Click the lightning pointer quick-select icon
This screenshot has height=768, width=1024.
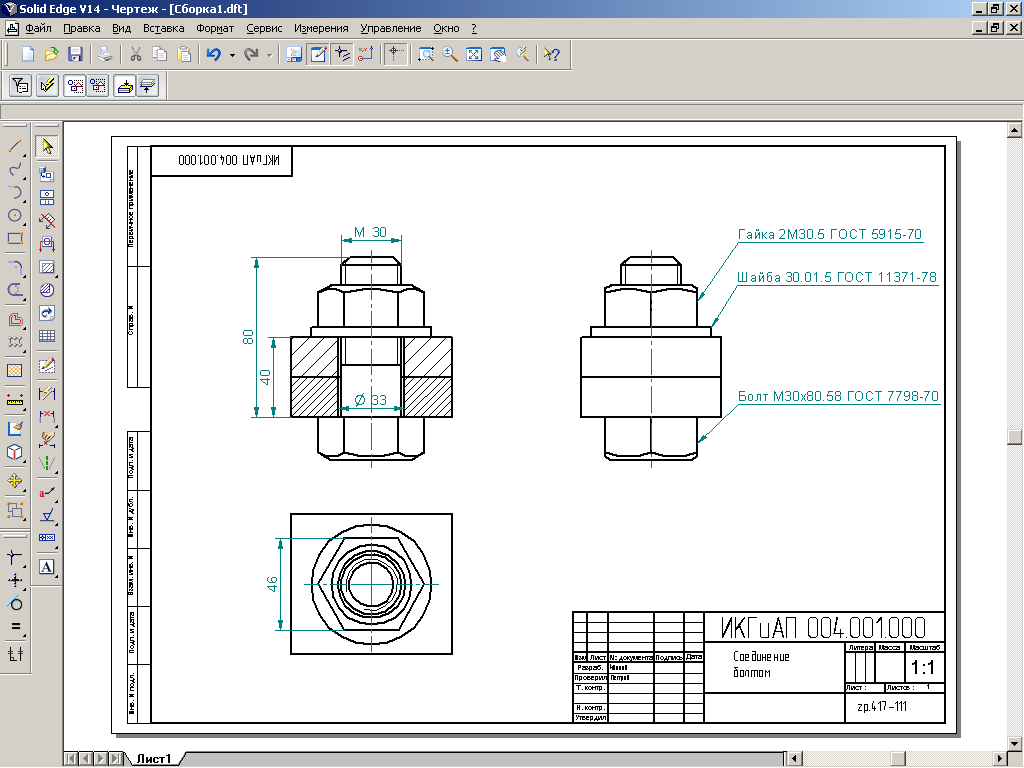tap(47, 86)
